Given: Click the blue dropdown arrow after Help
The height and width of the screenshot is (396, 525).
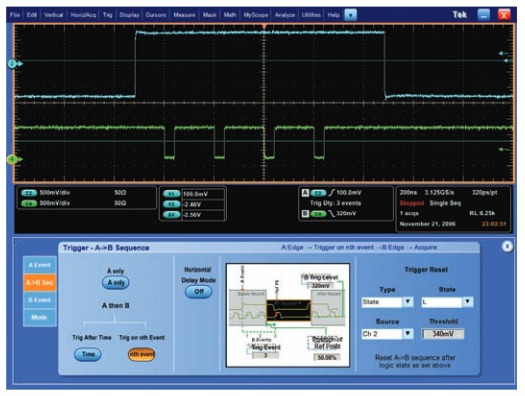Looking at the screenshot, I should (351, 15).
